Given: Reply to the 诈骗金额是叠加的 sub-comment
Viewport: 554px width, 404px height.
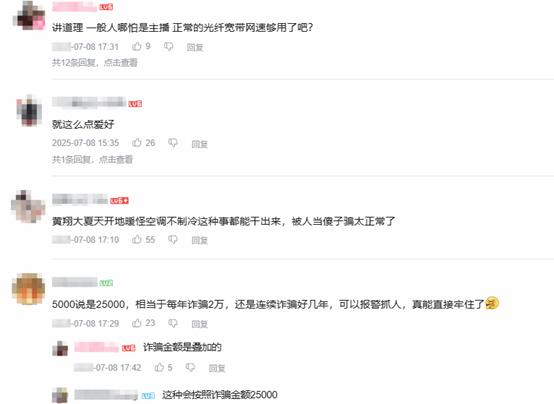Looking at the screenshot, I should coord(217,368).
